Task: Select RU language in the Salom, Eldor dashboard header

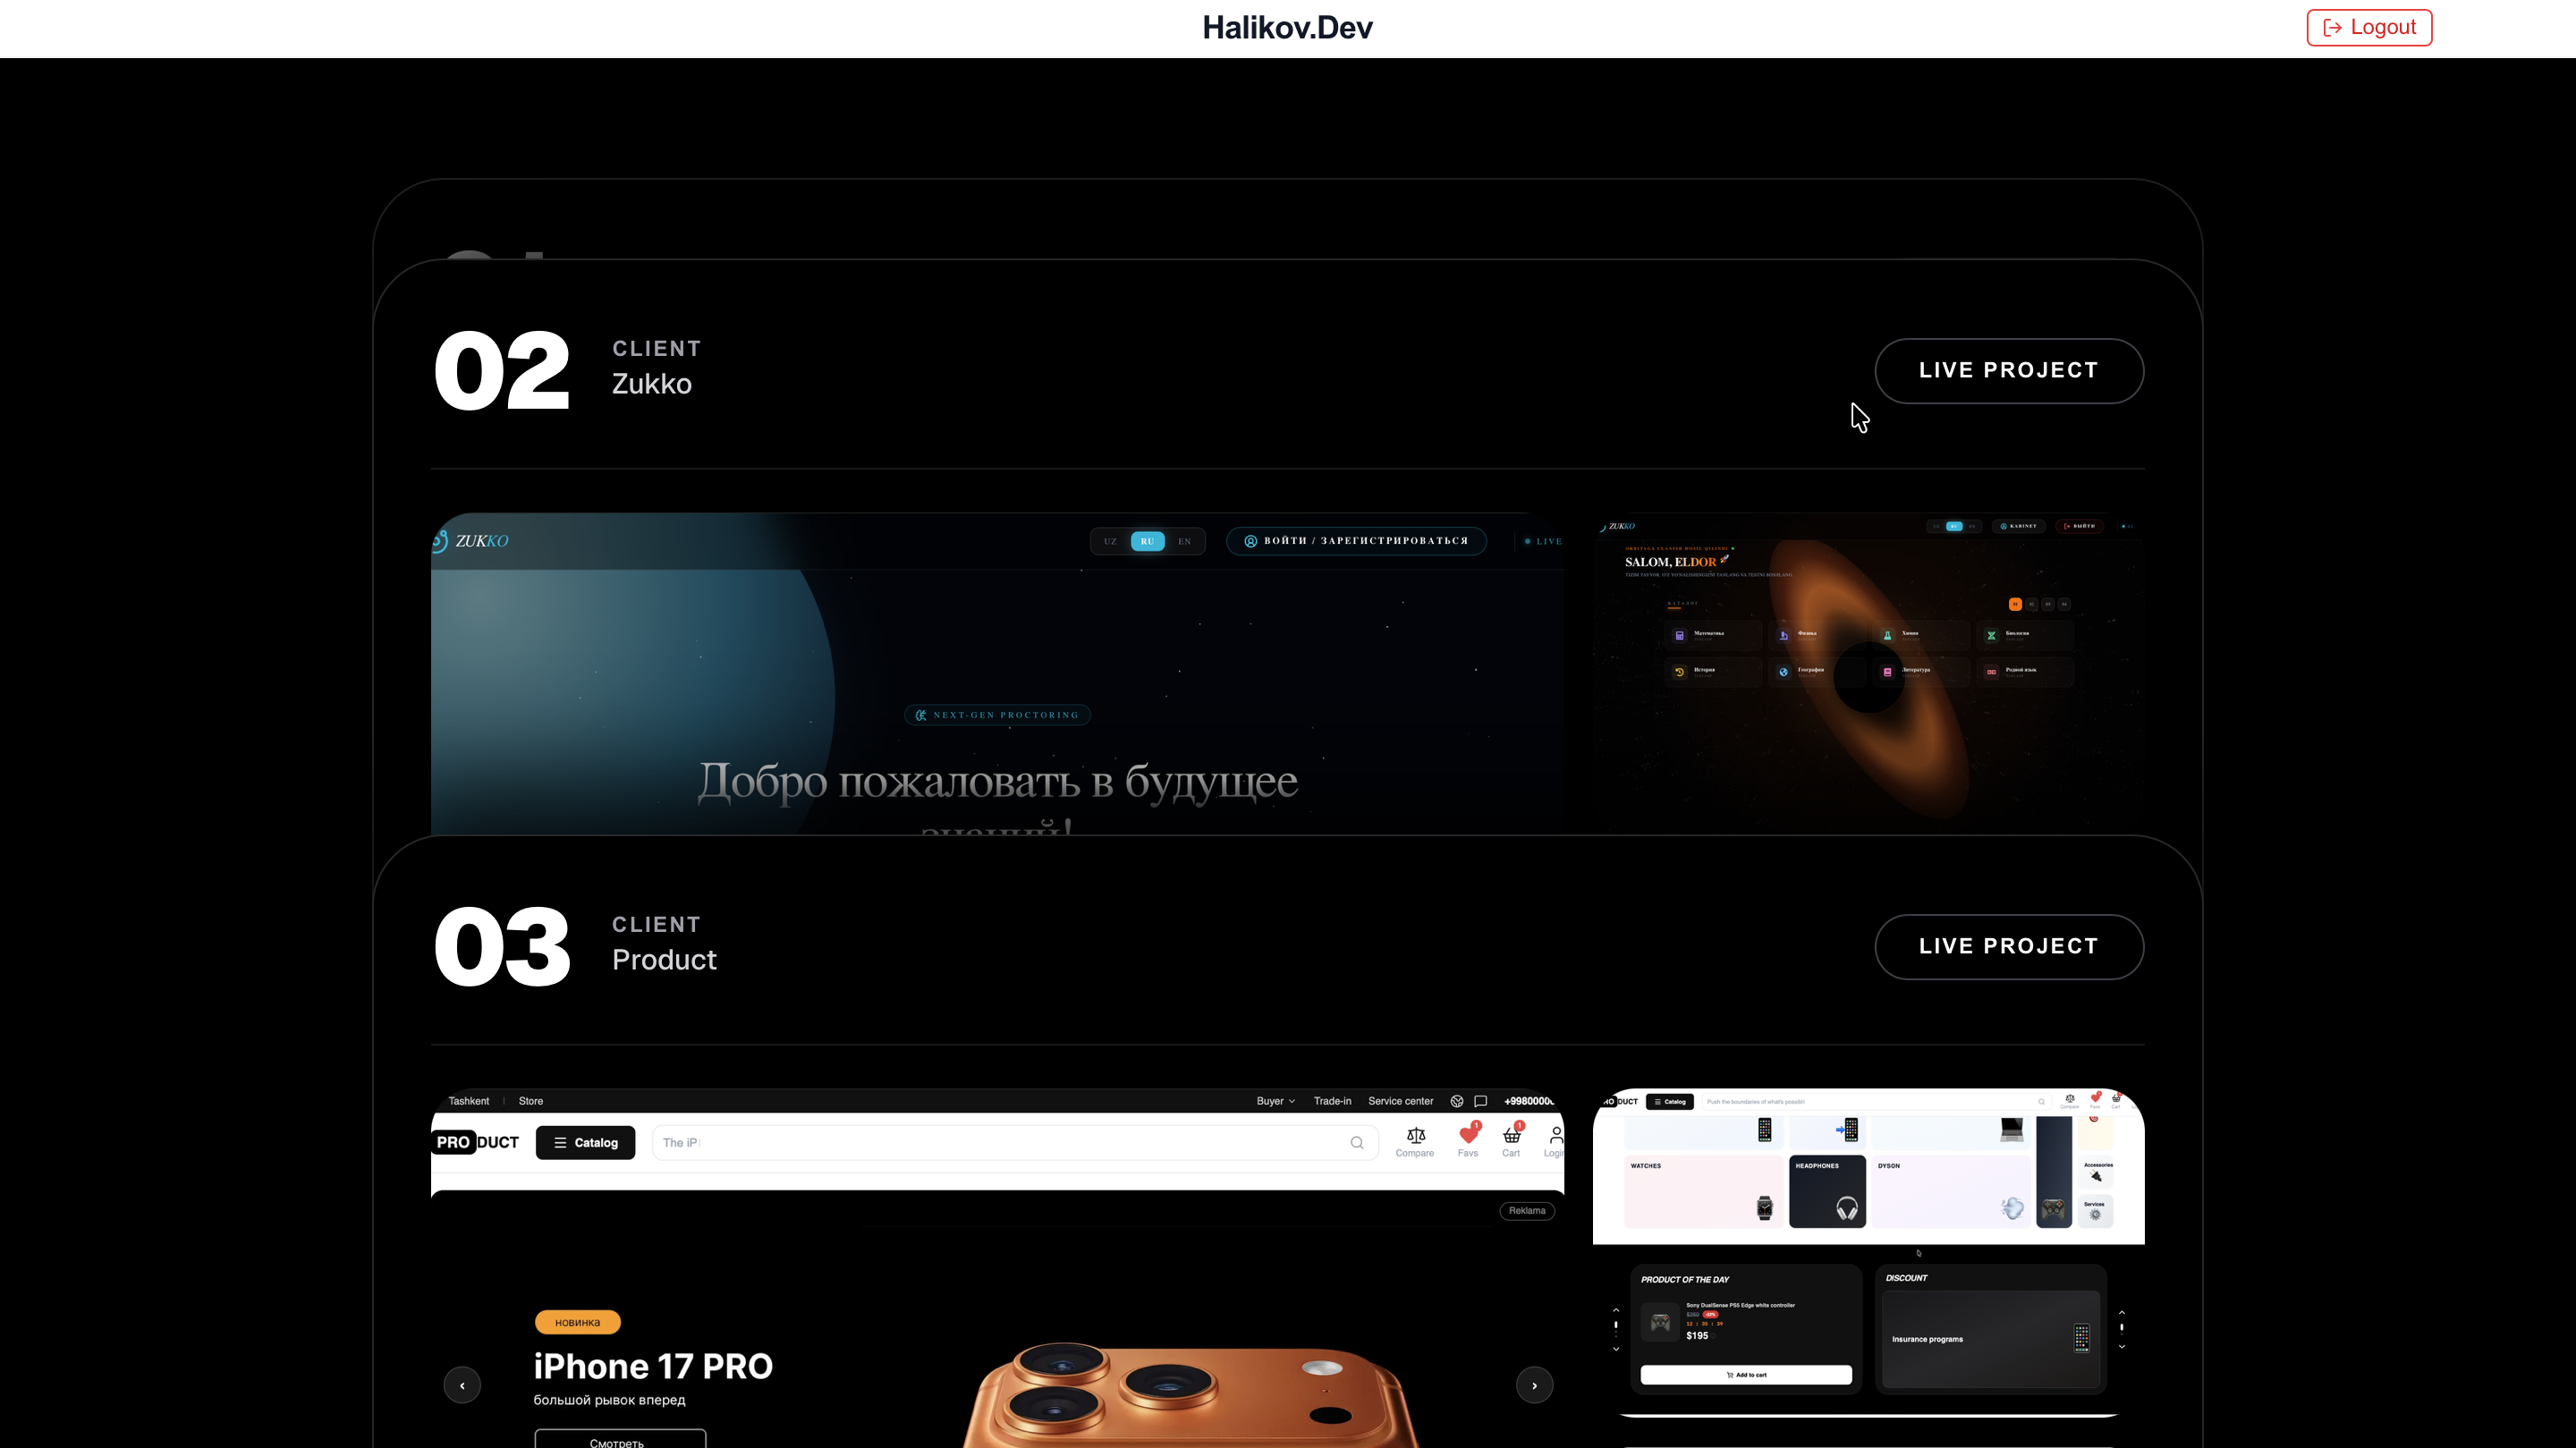Action: point(1954,526)
